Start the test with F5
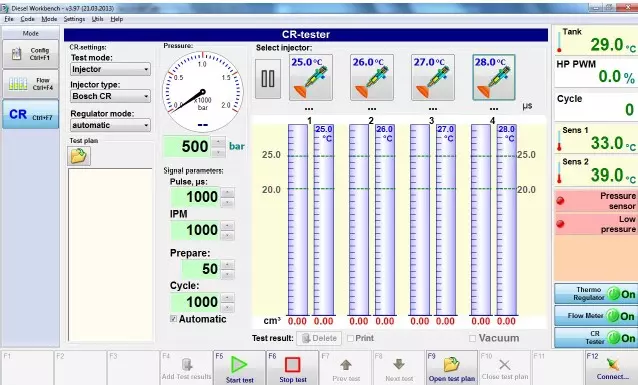 click(239, 368)
